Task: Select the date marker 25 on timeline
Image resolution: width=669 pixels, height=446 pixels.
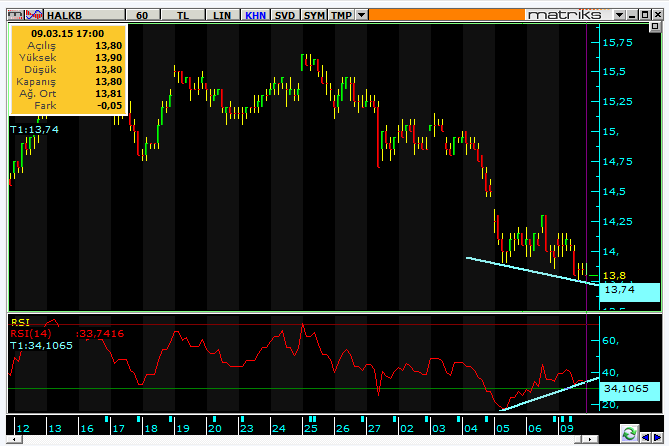Action: tap(311, 428)
